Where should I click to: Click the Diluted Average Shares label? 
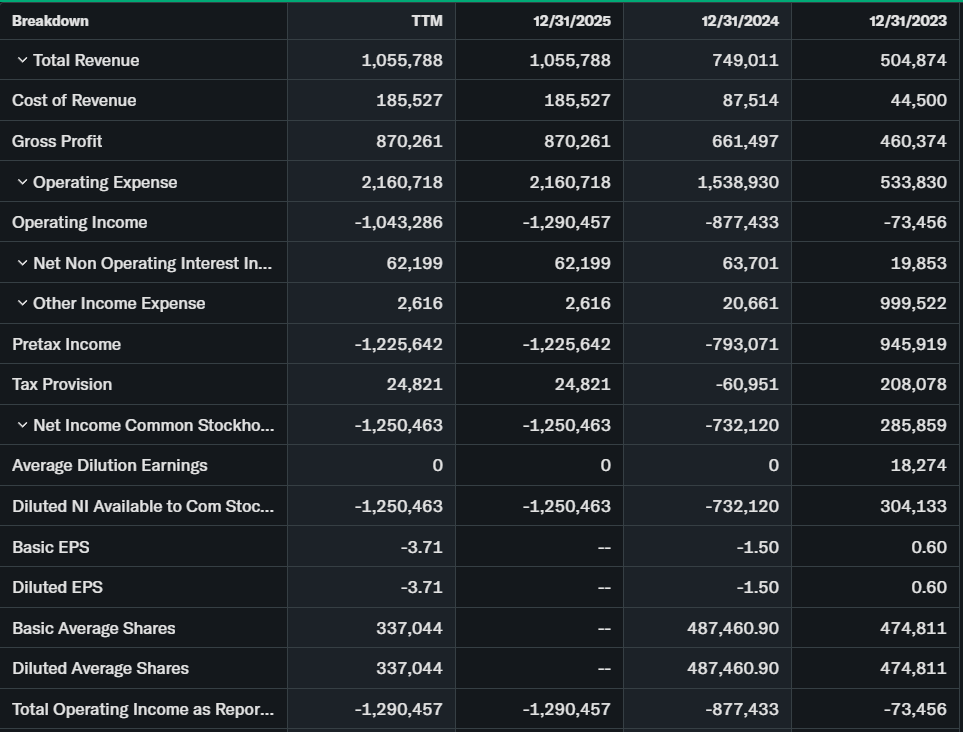(100, 669)
